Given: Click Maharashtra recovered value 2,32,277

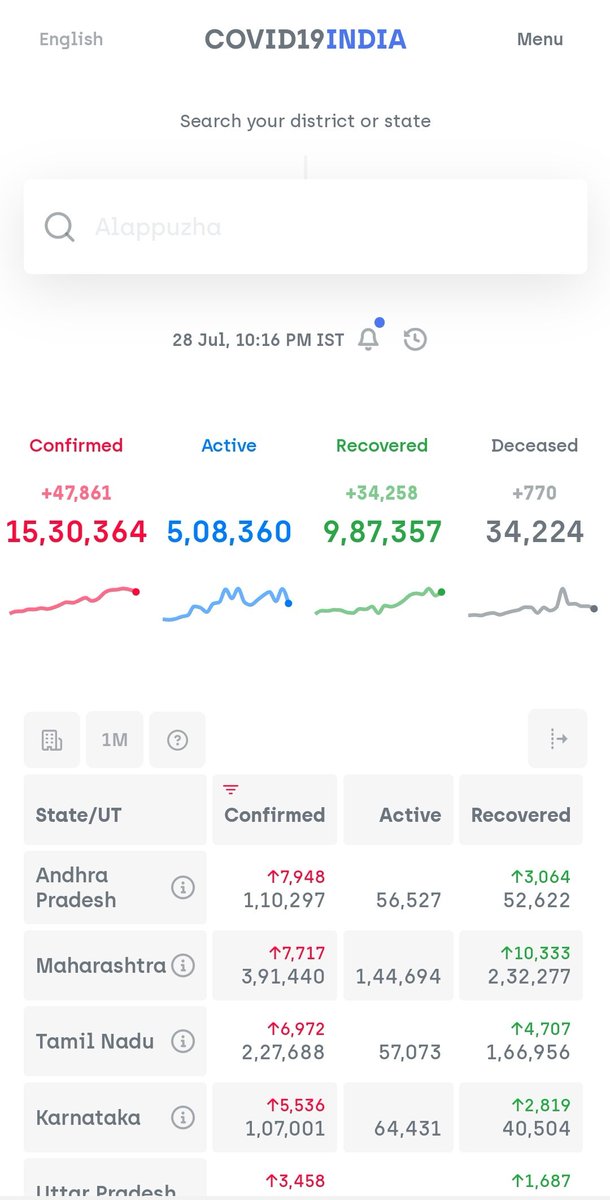Looking at the screenshot, I should coord(529,977).
